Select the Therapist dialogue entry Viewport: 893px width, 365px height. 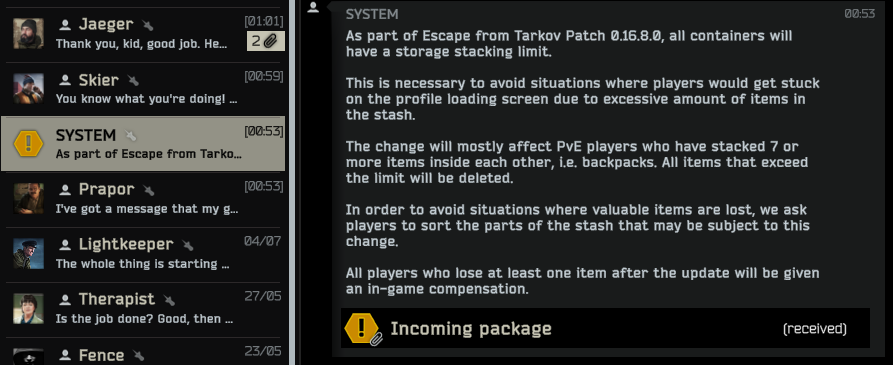coord(144,309)
